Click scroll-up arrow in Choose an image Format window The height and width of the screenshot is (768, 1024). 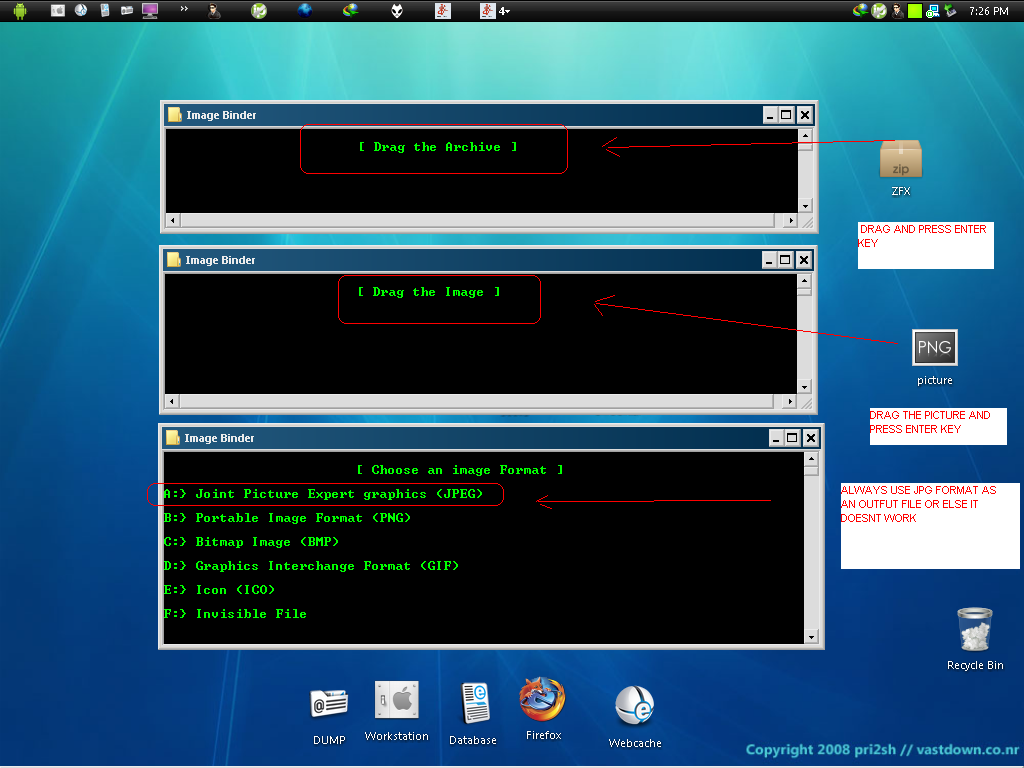tap(811, 458)
